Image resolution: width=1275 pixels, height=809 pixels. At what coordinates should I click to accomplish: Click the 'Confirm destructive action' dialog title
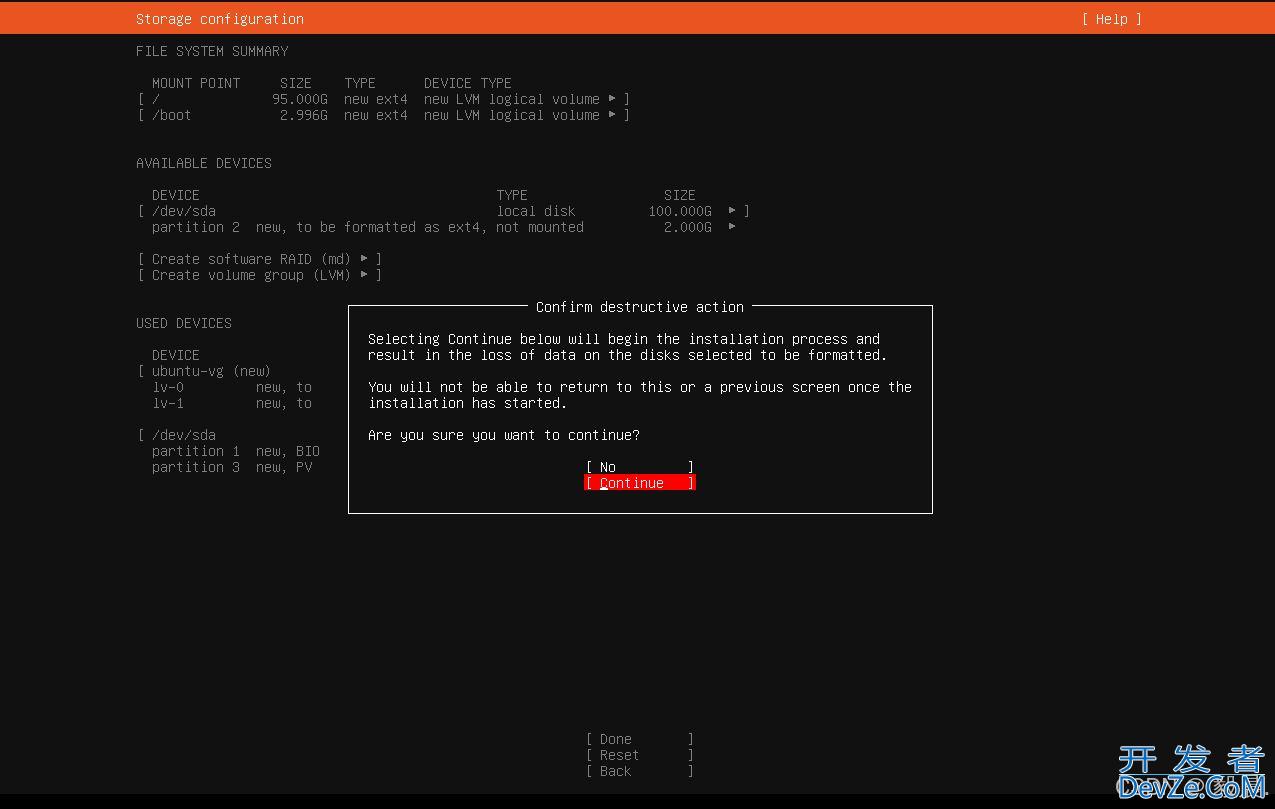pyautogui.click(x=640, y=307)
